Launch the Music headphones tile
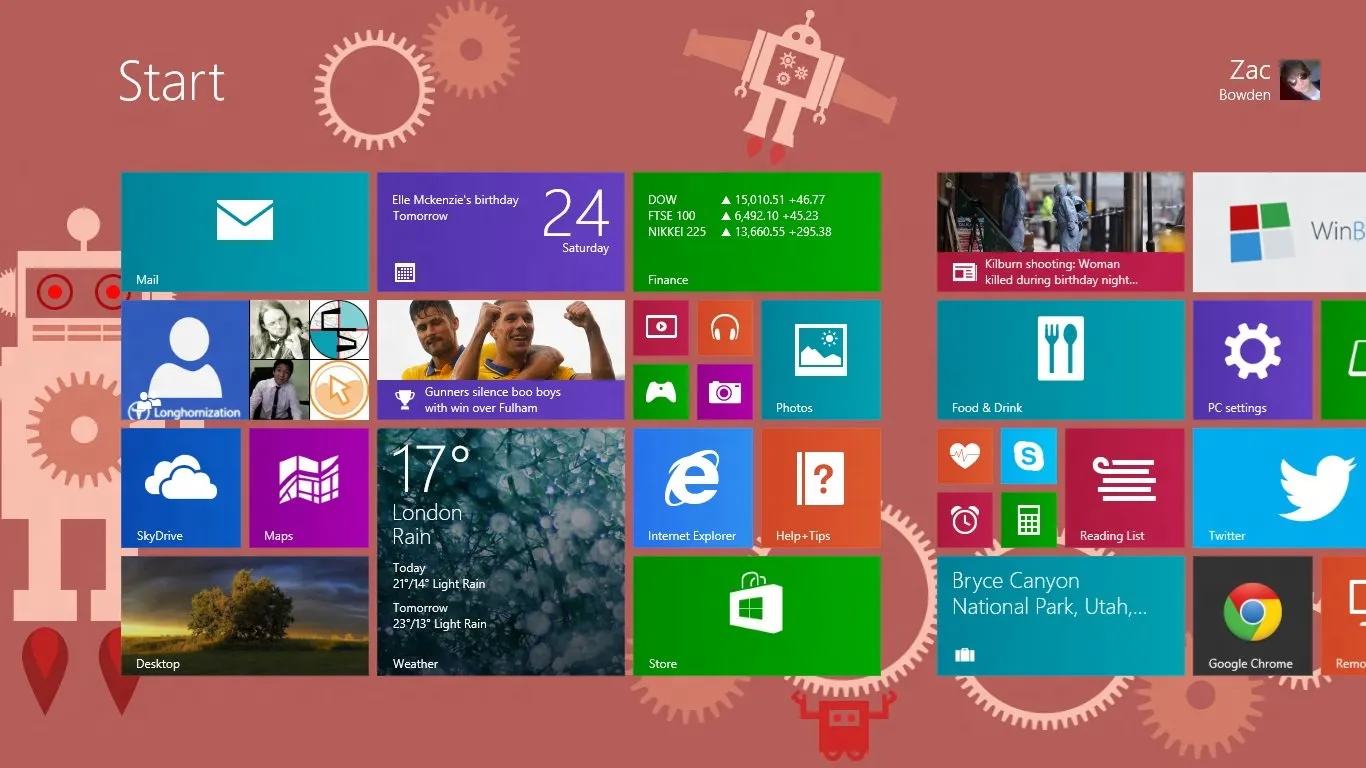 [725, 328]
